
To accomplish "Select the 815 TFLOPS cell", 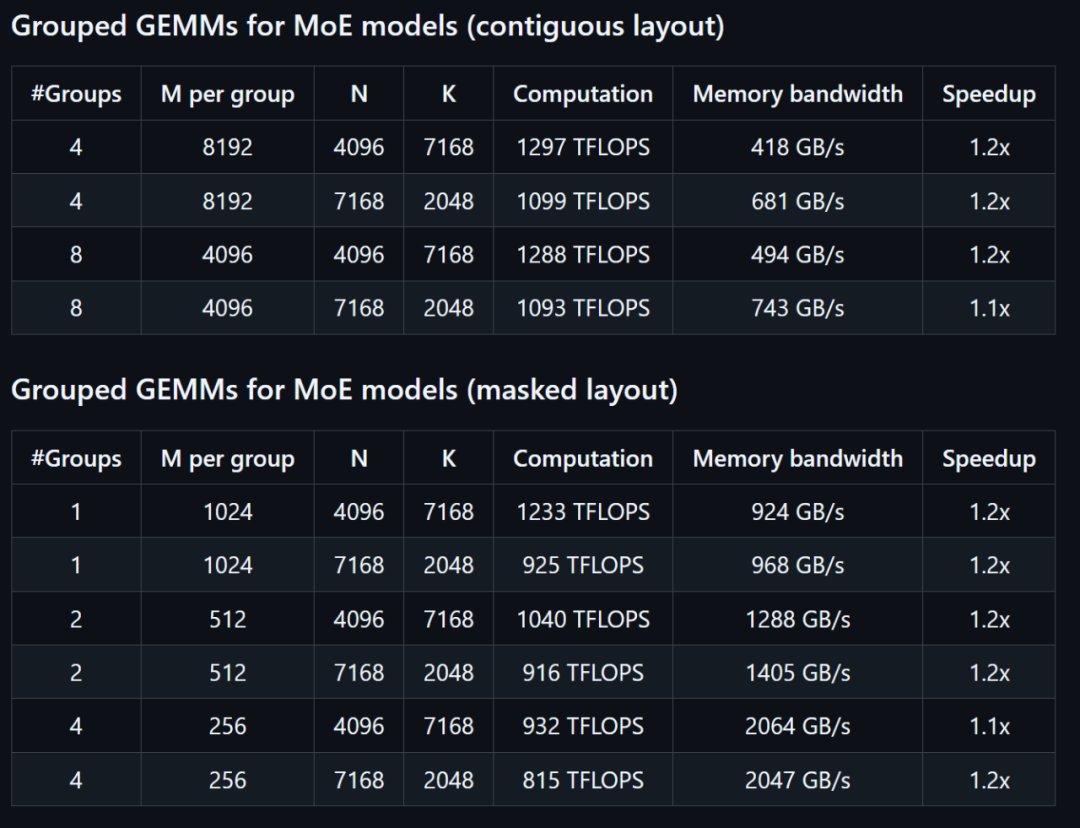I will click(583, 781).
